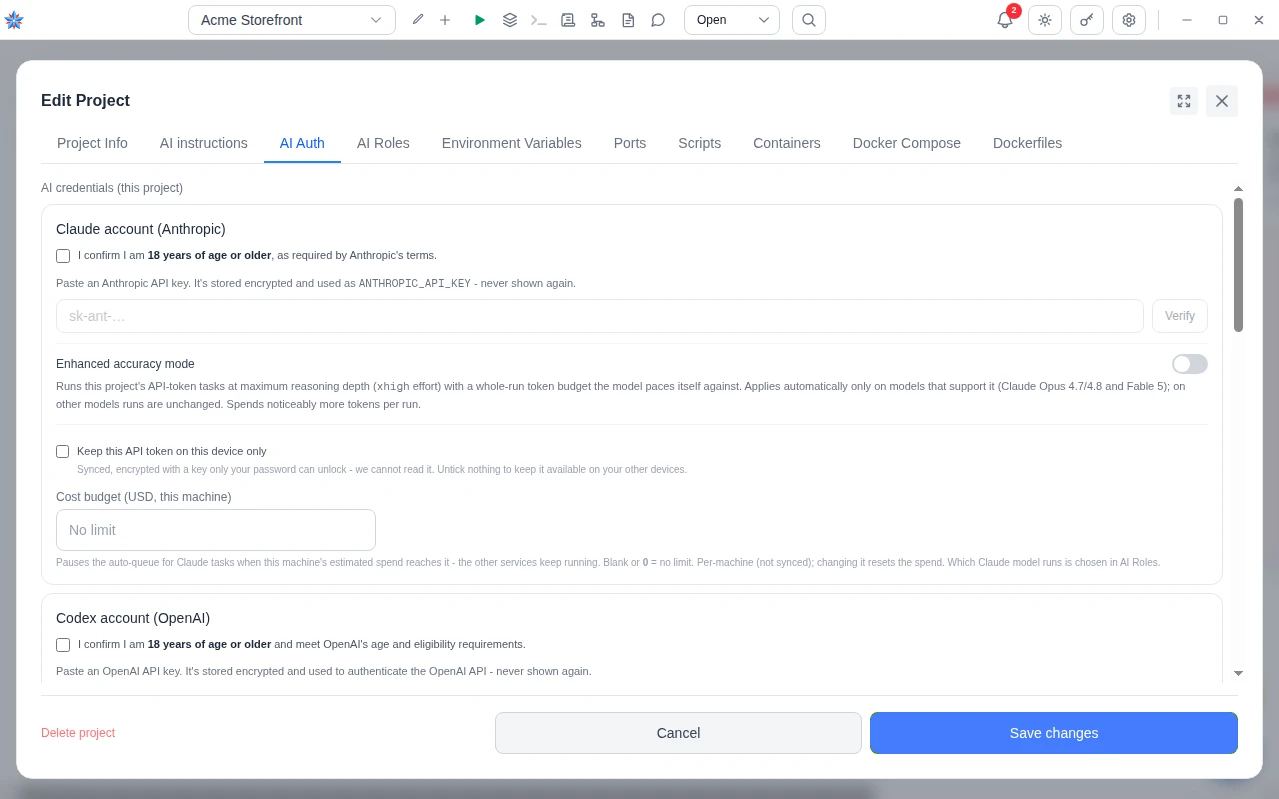Open the stacked layers icon
This screenshot has width=1279, height=799.
(x=510, y=20)
